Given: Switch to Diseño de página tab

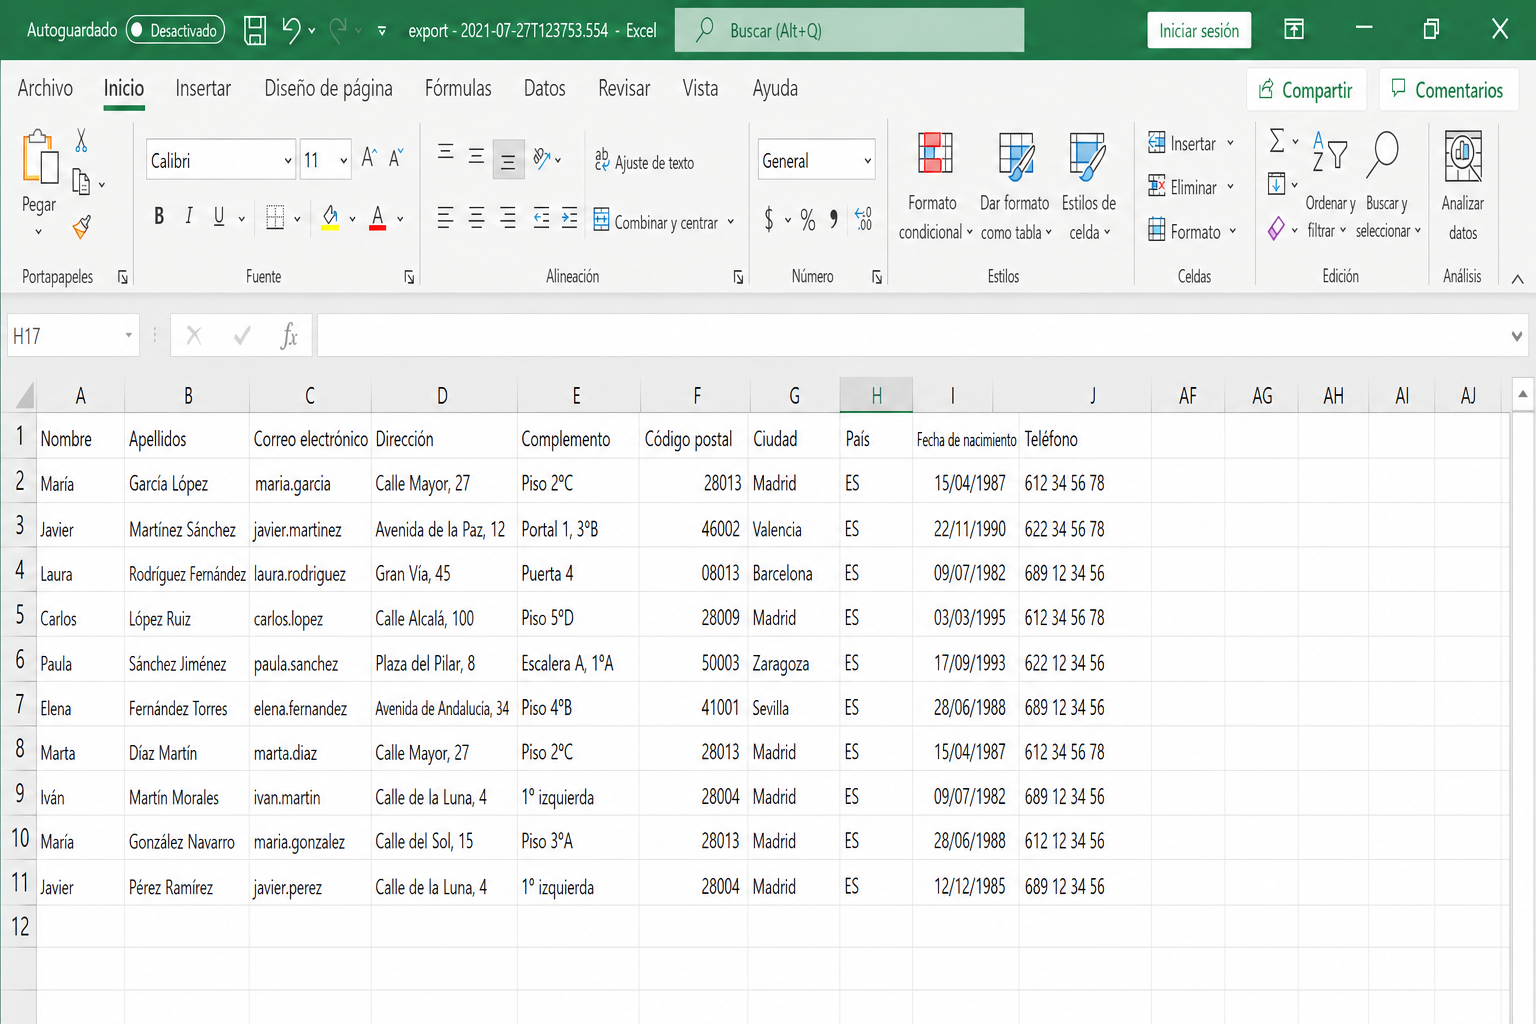Looking at the screenshot, I should pyautogui.click(x=328, y=88).
